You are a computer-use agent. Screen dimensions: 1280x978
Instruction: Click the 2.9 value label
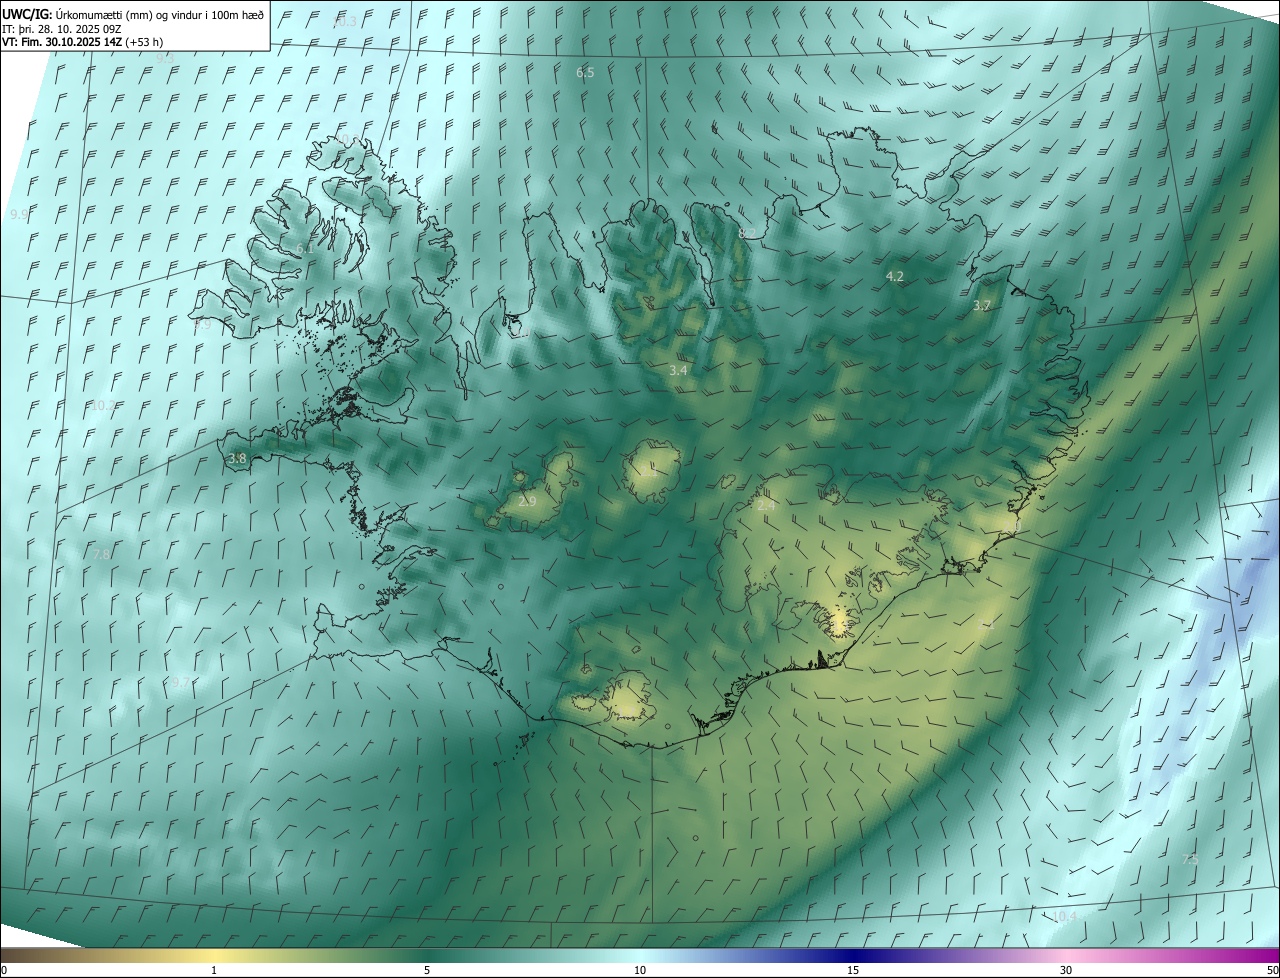click(527, 501)
